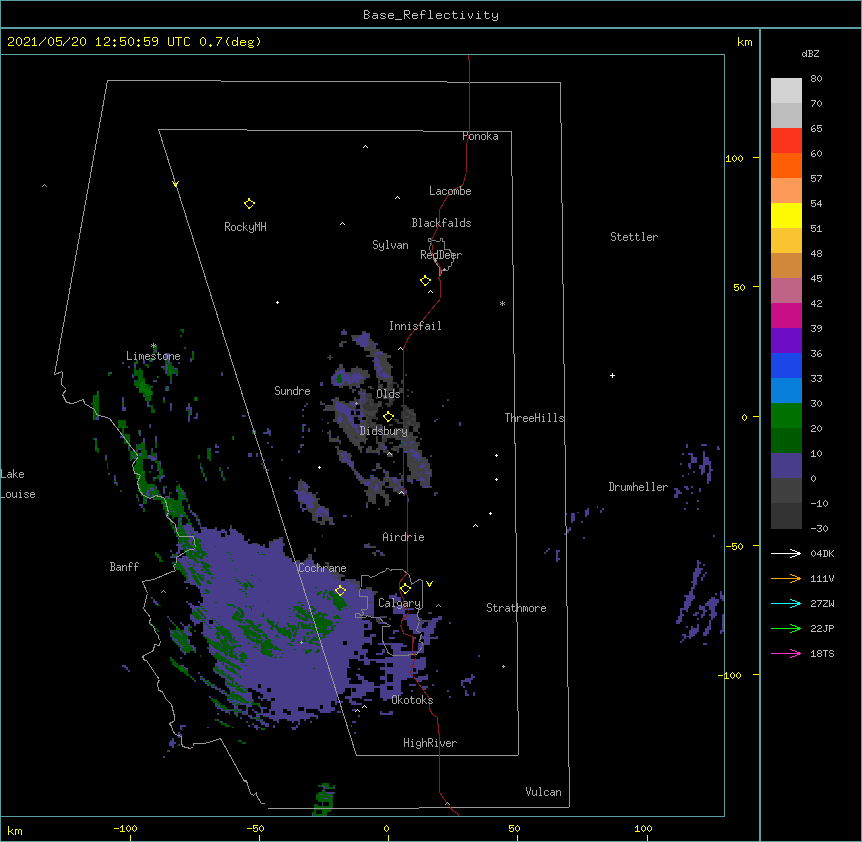Click the orange 111V arrow in legend
This screenshot has width=862, height=842.
click(x=786, y=578)
